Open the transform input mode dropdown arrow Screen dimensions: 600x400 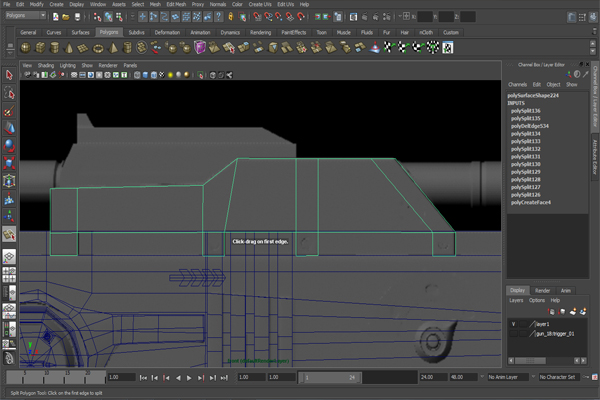pos(400,16)
